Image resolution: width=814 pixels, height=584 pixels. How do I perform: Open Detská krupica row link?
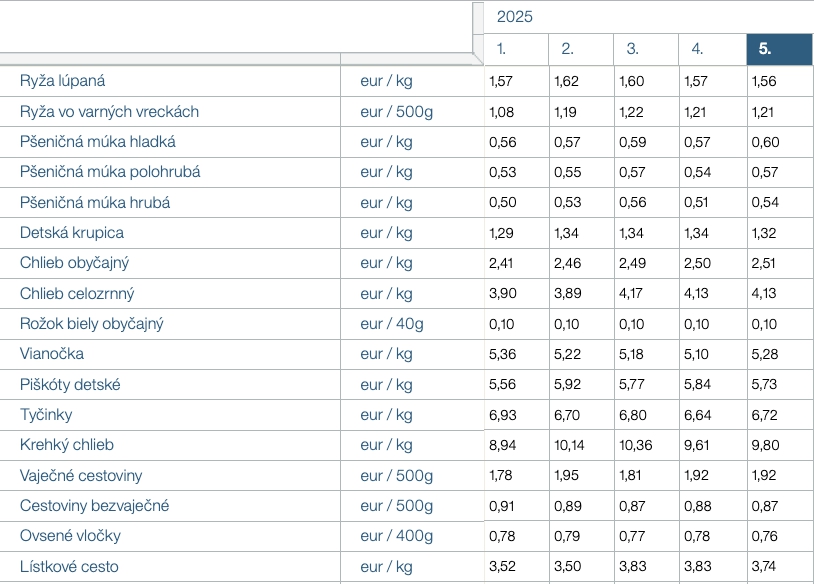tap(72, 233)
